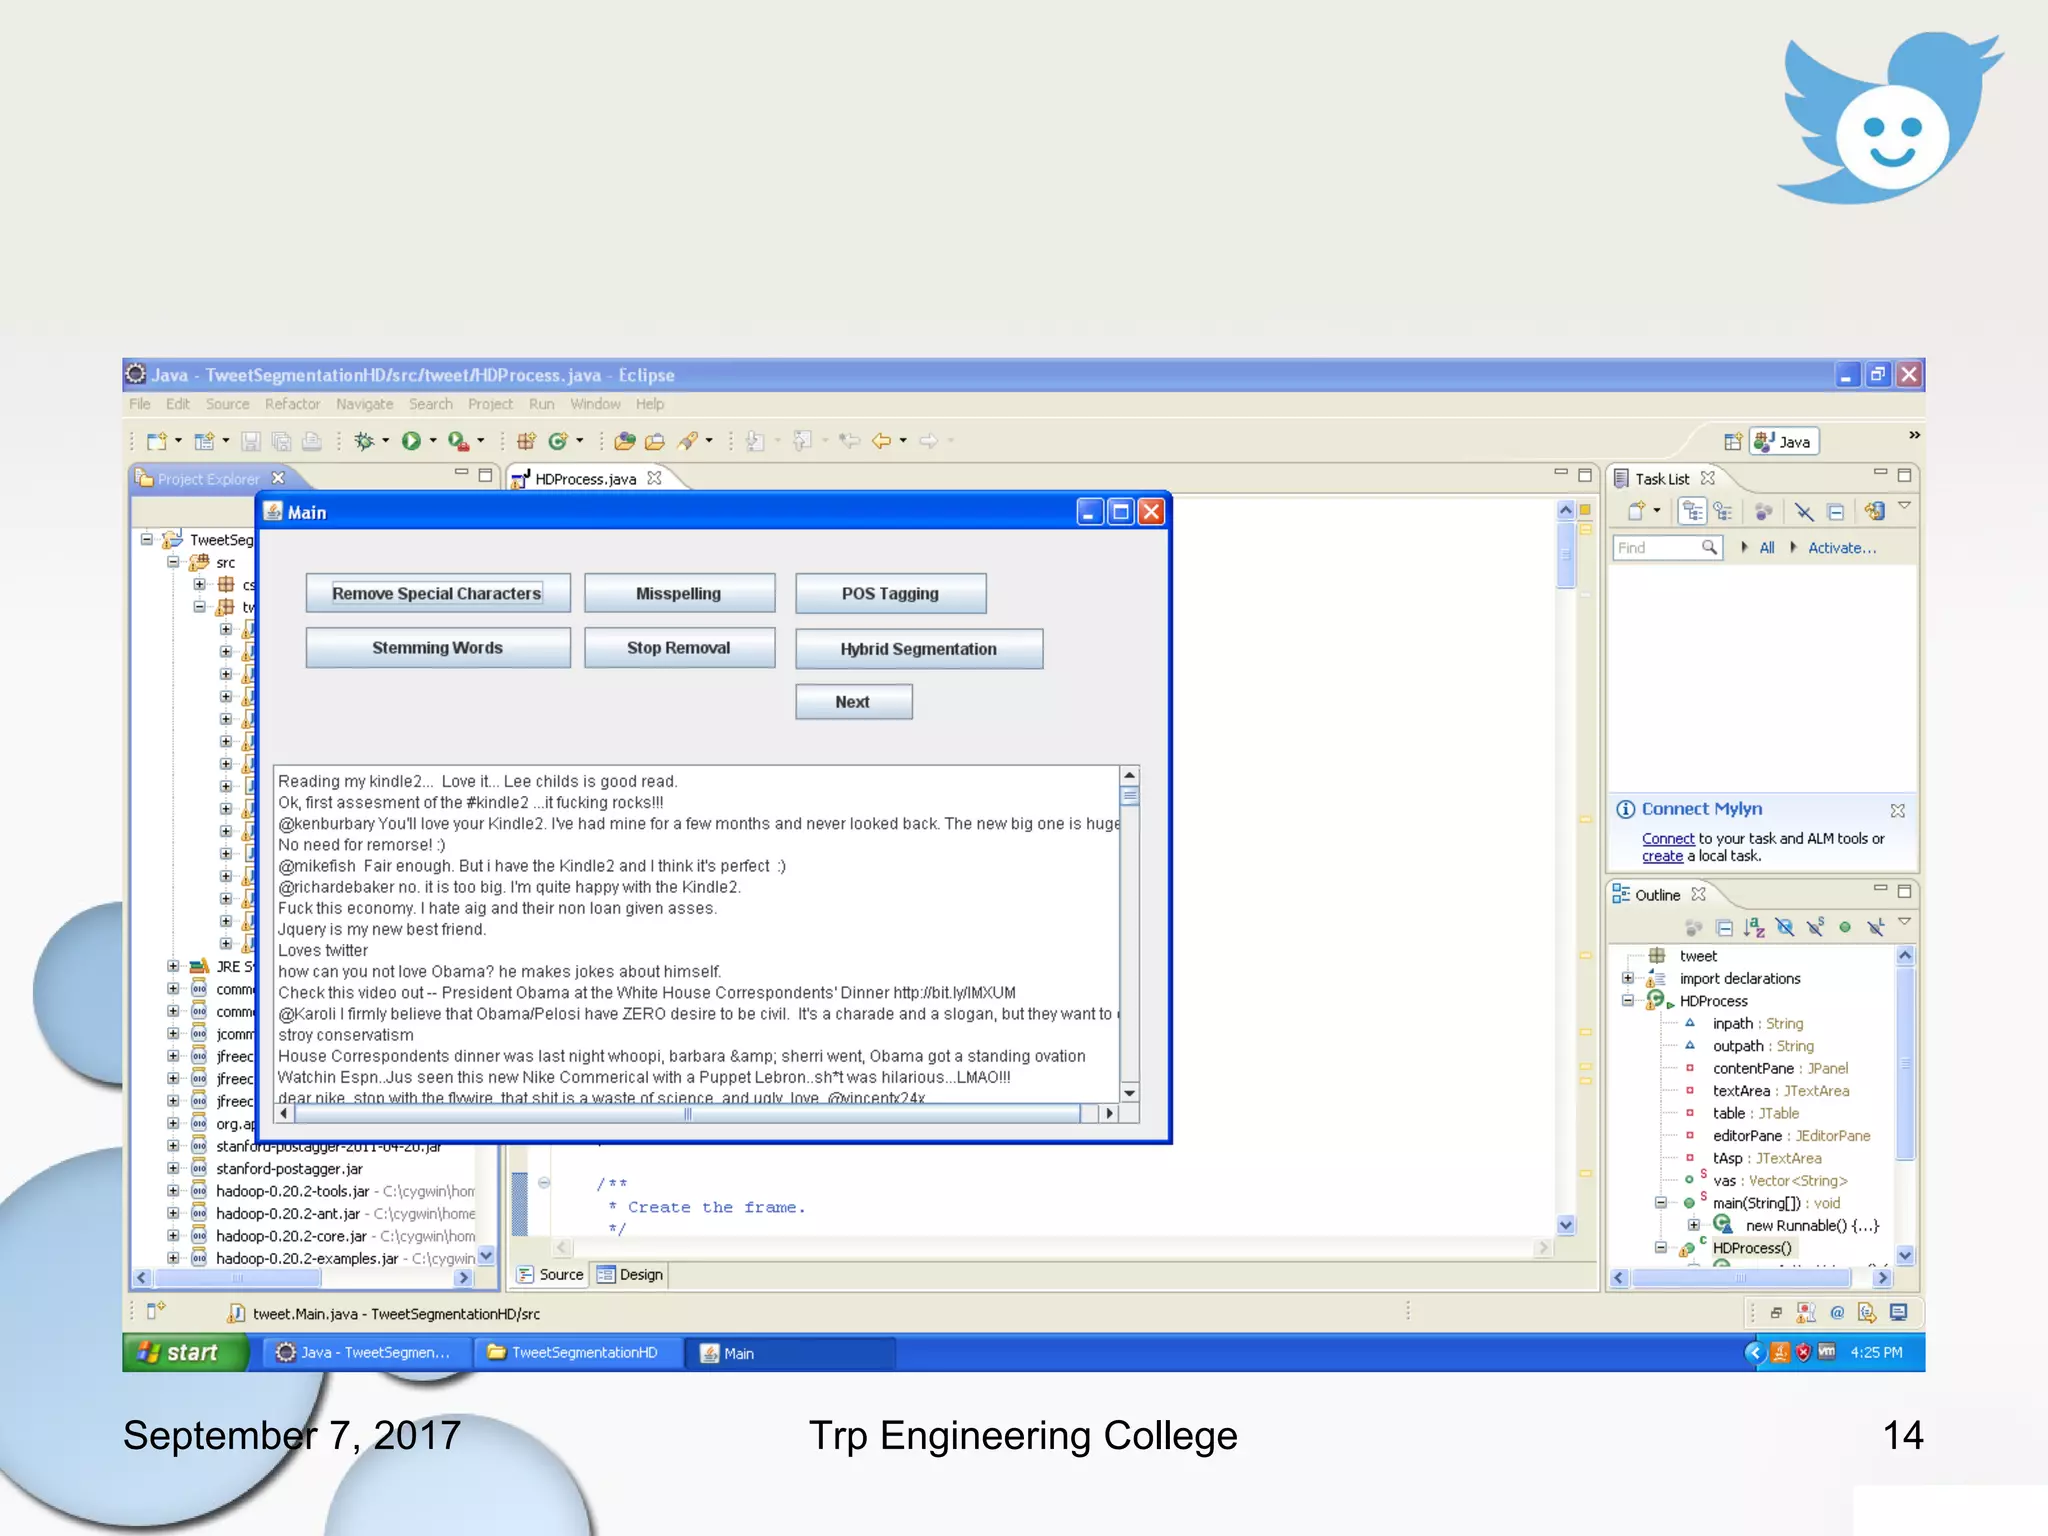Click the tweet text horizontal scrollbar
Viewport: 2048px width, 1536px height.
click(686, 1113)
